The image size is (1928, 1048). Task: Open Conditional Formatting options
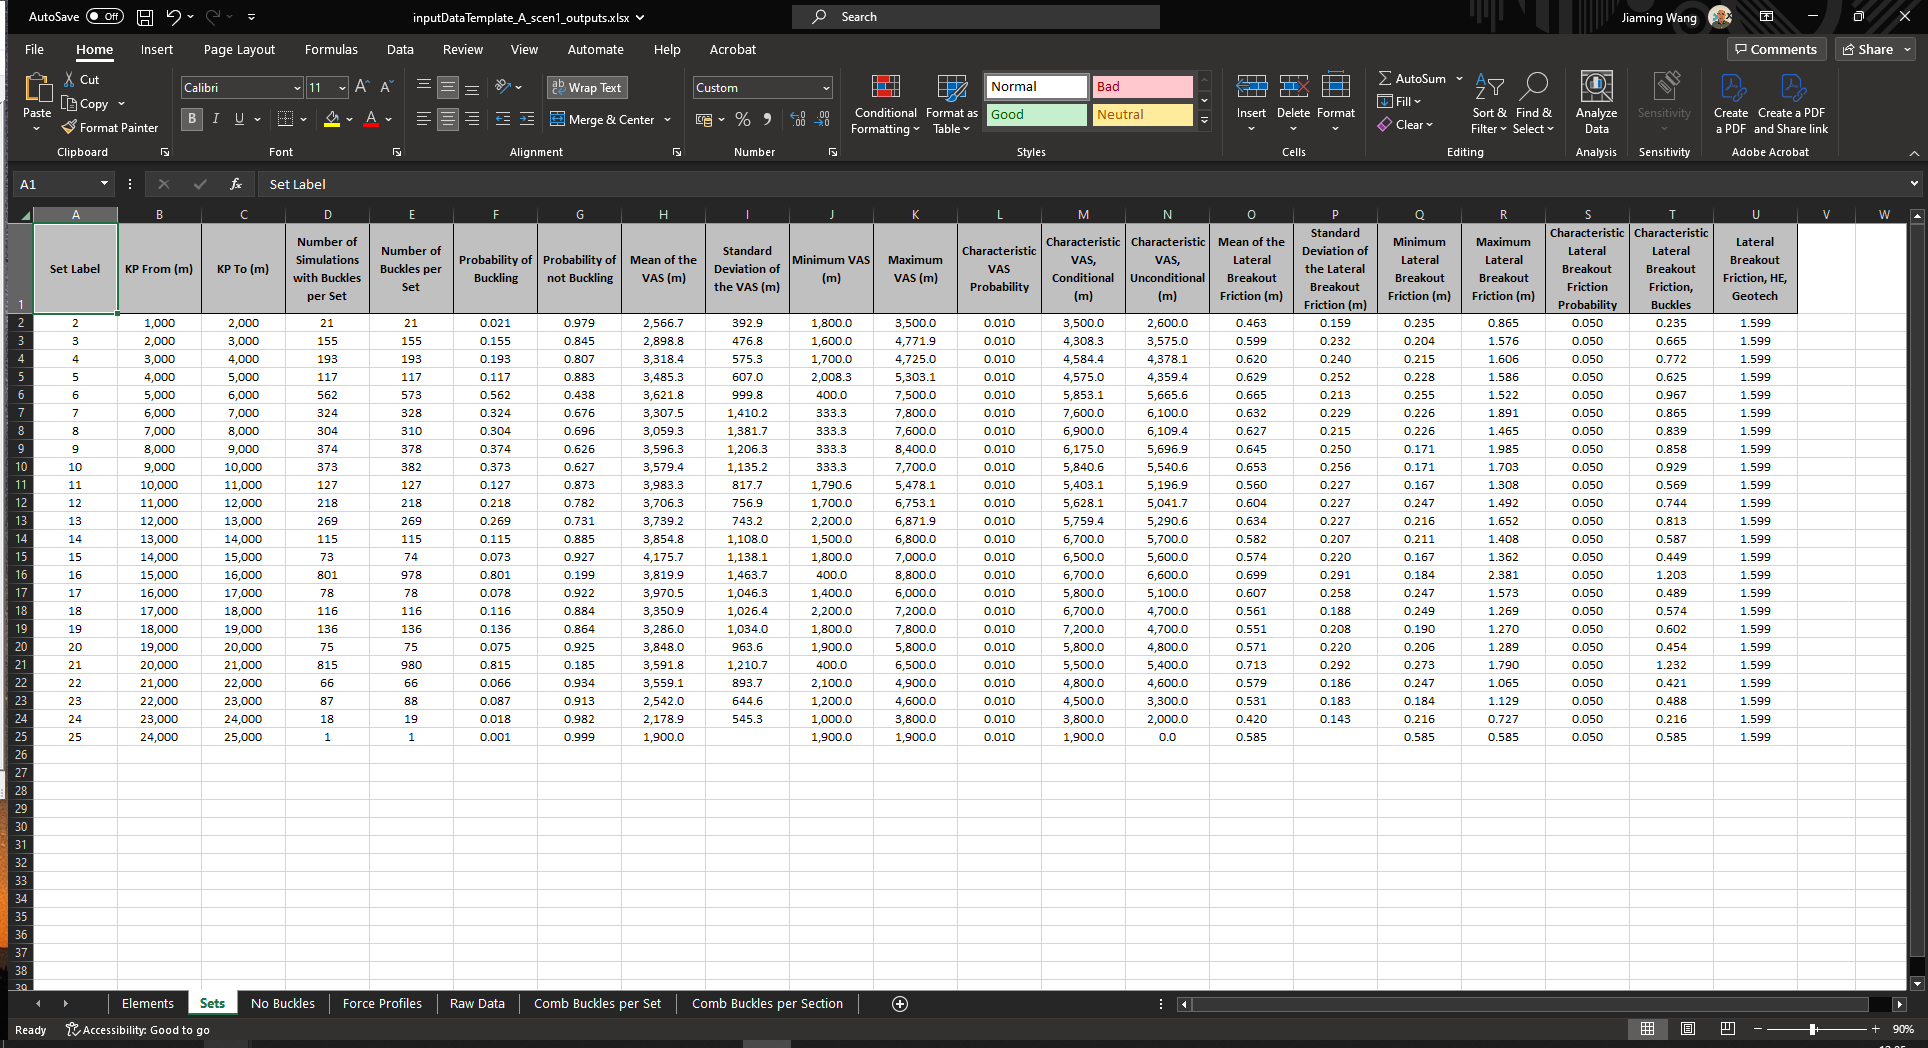884,103
